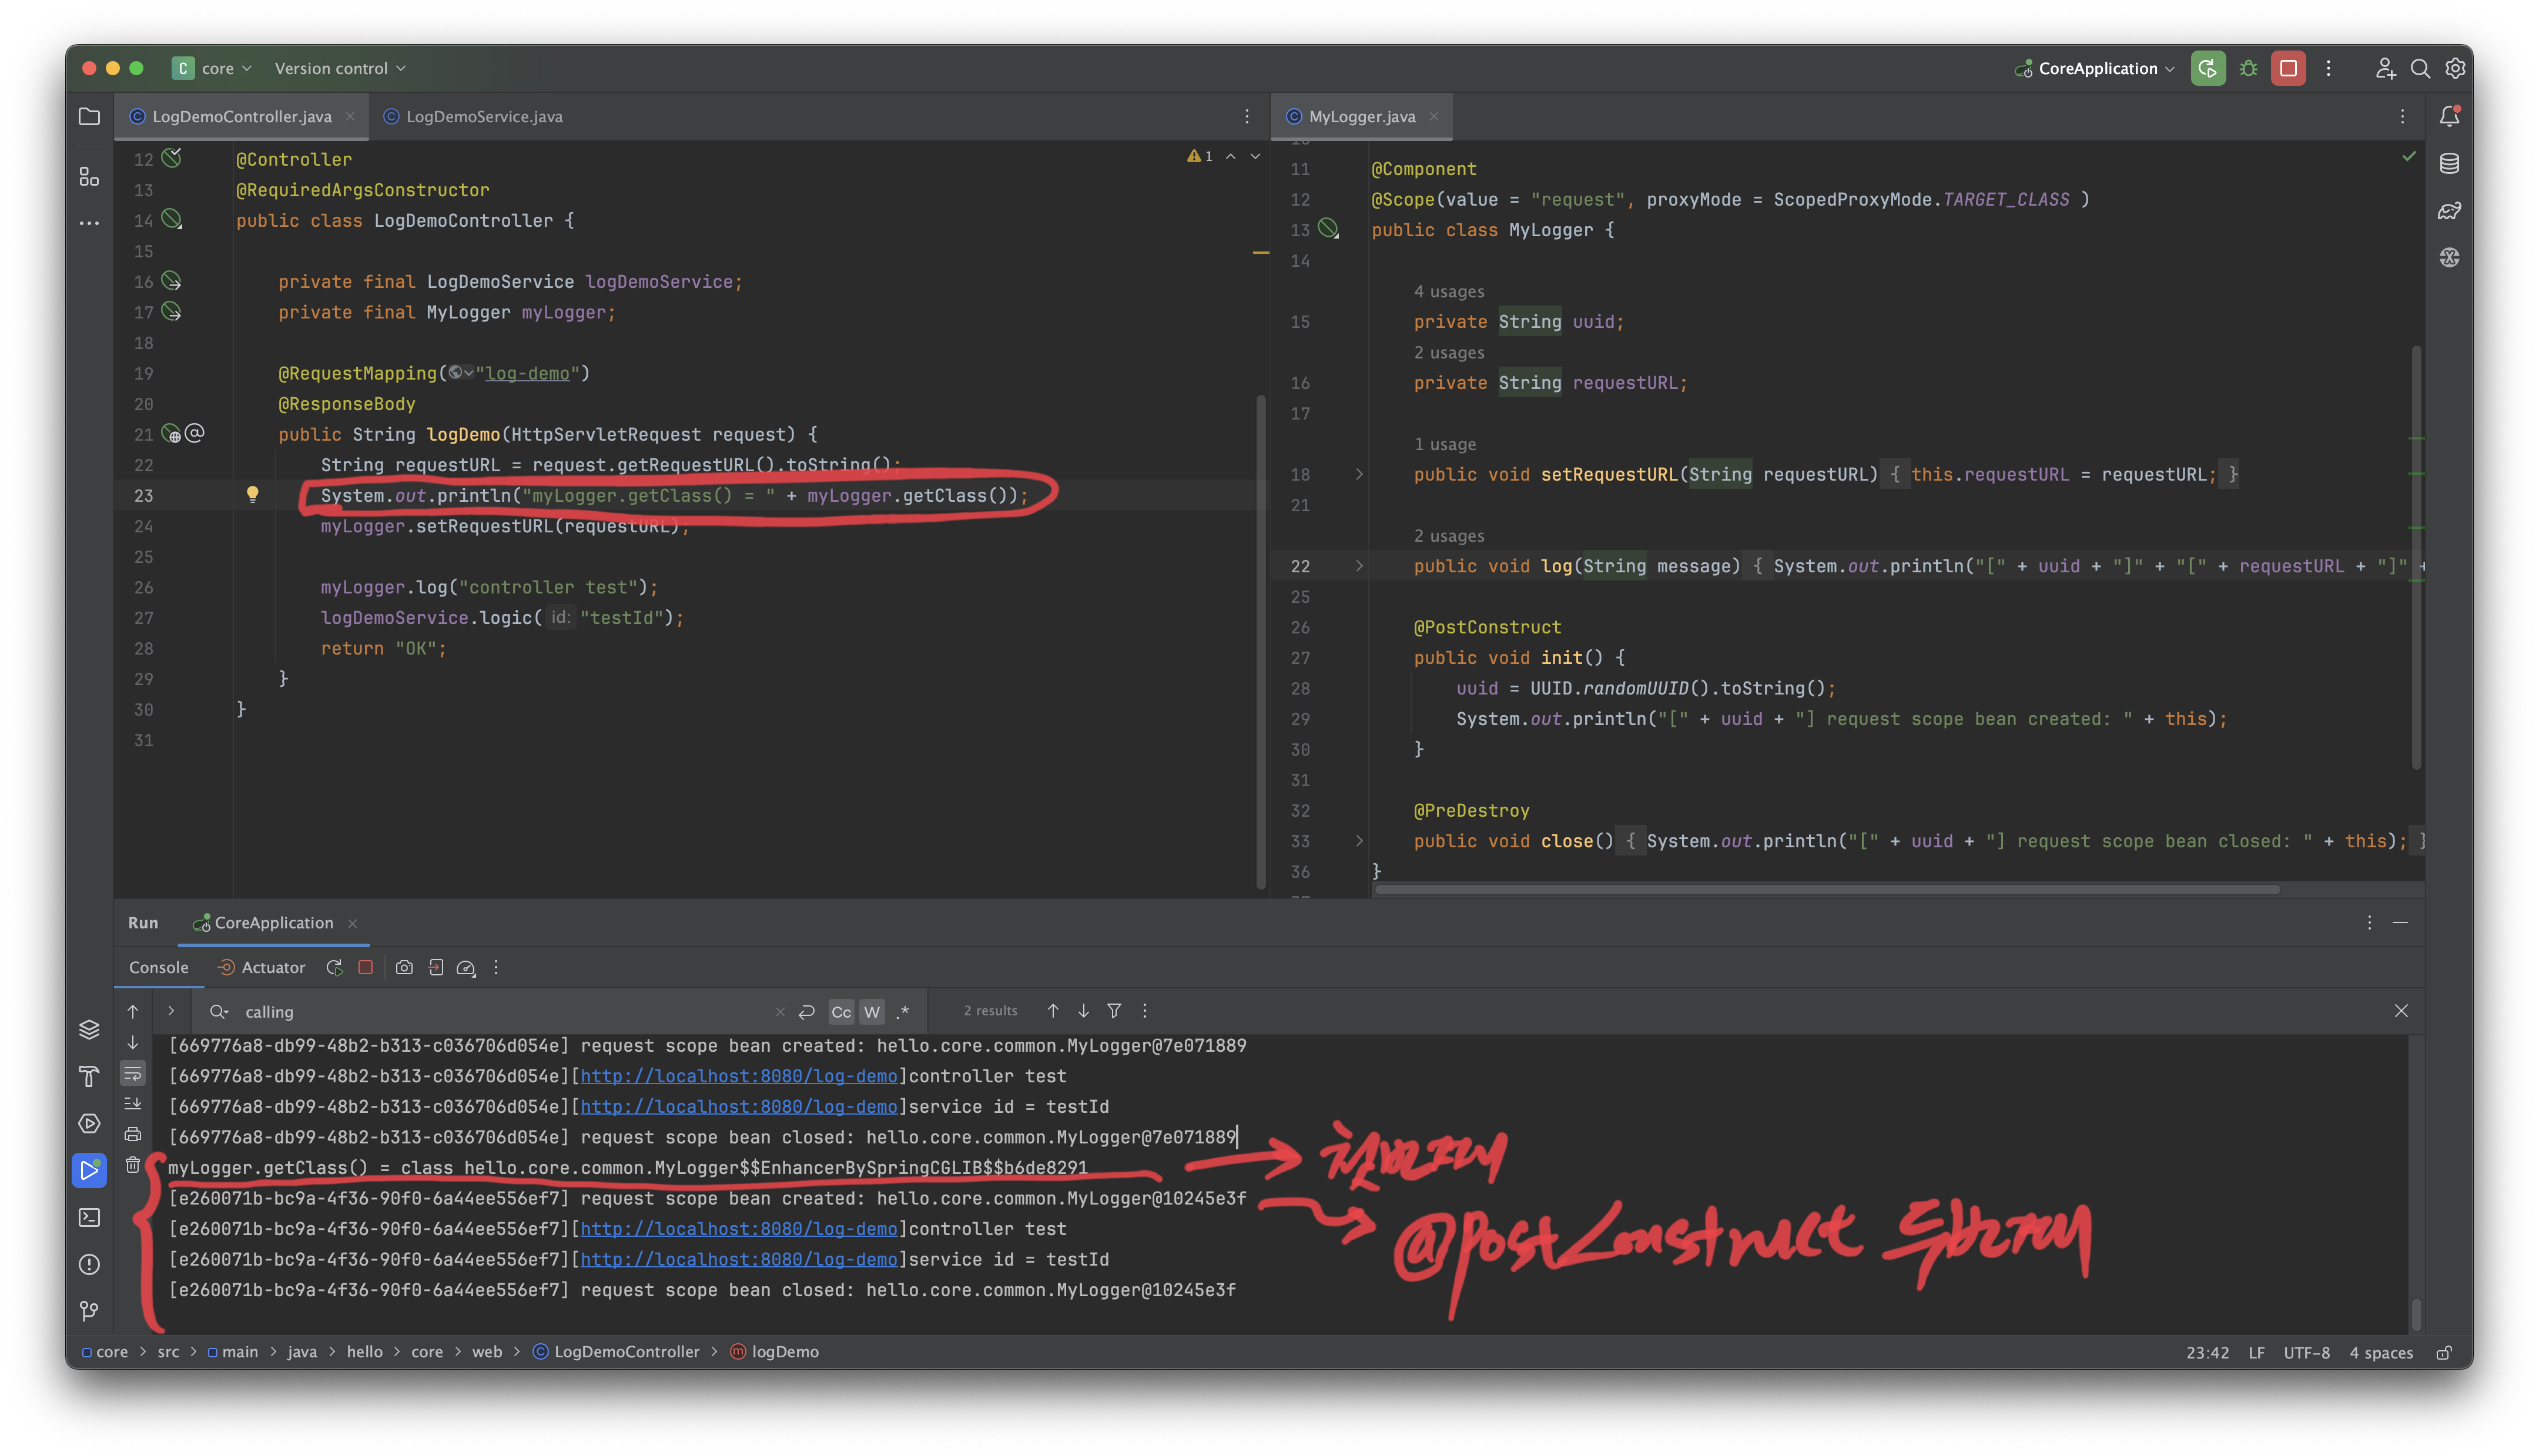Toggle filter search results icon
Viewport: 2539px width, 1456px height.
(1114, 1011)
